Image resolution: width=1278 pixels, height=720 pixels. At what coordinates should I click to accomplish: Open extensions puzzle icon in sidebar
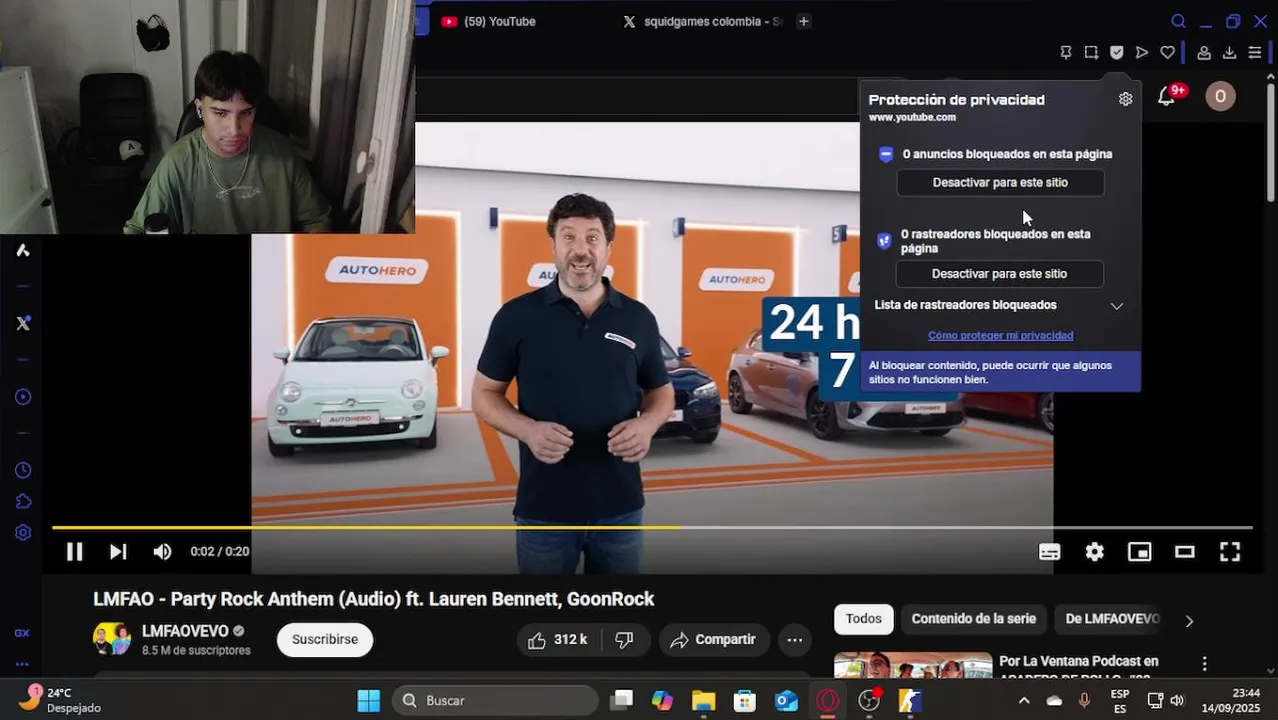(23, 501)
